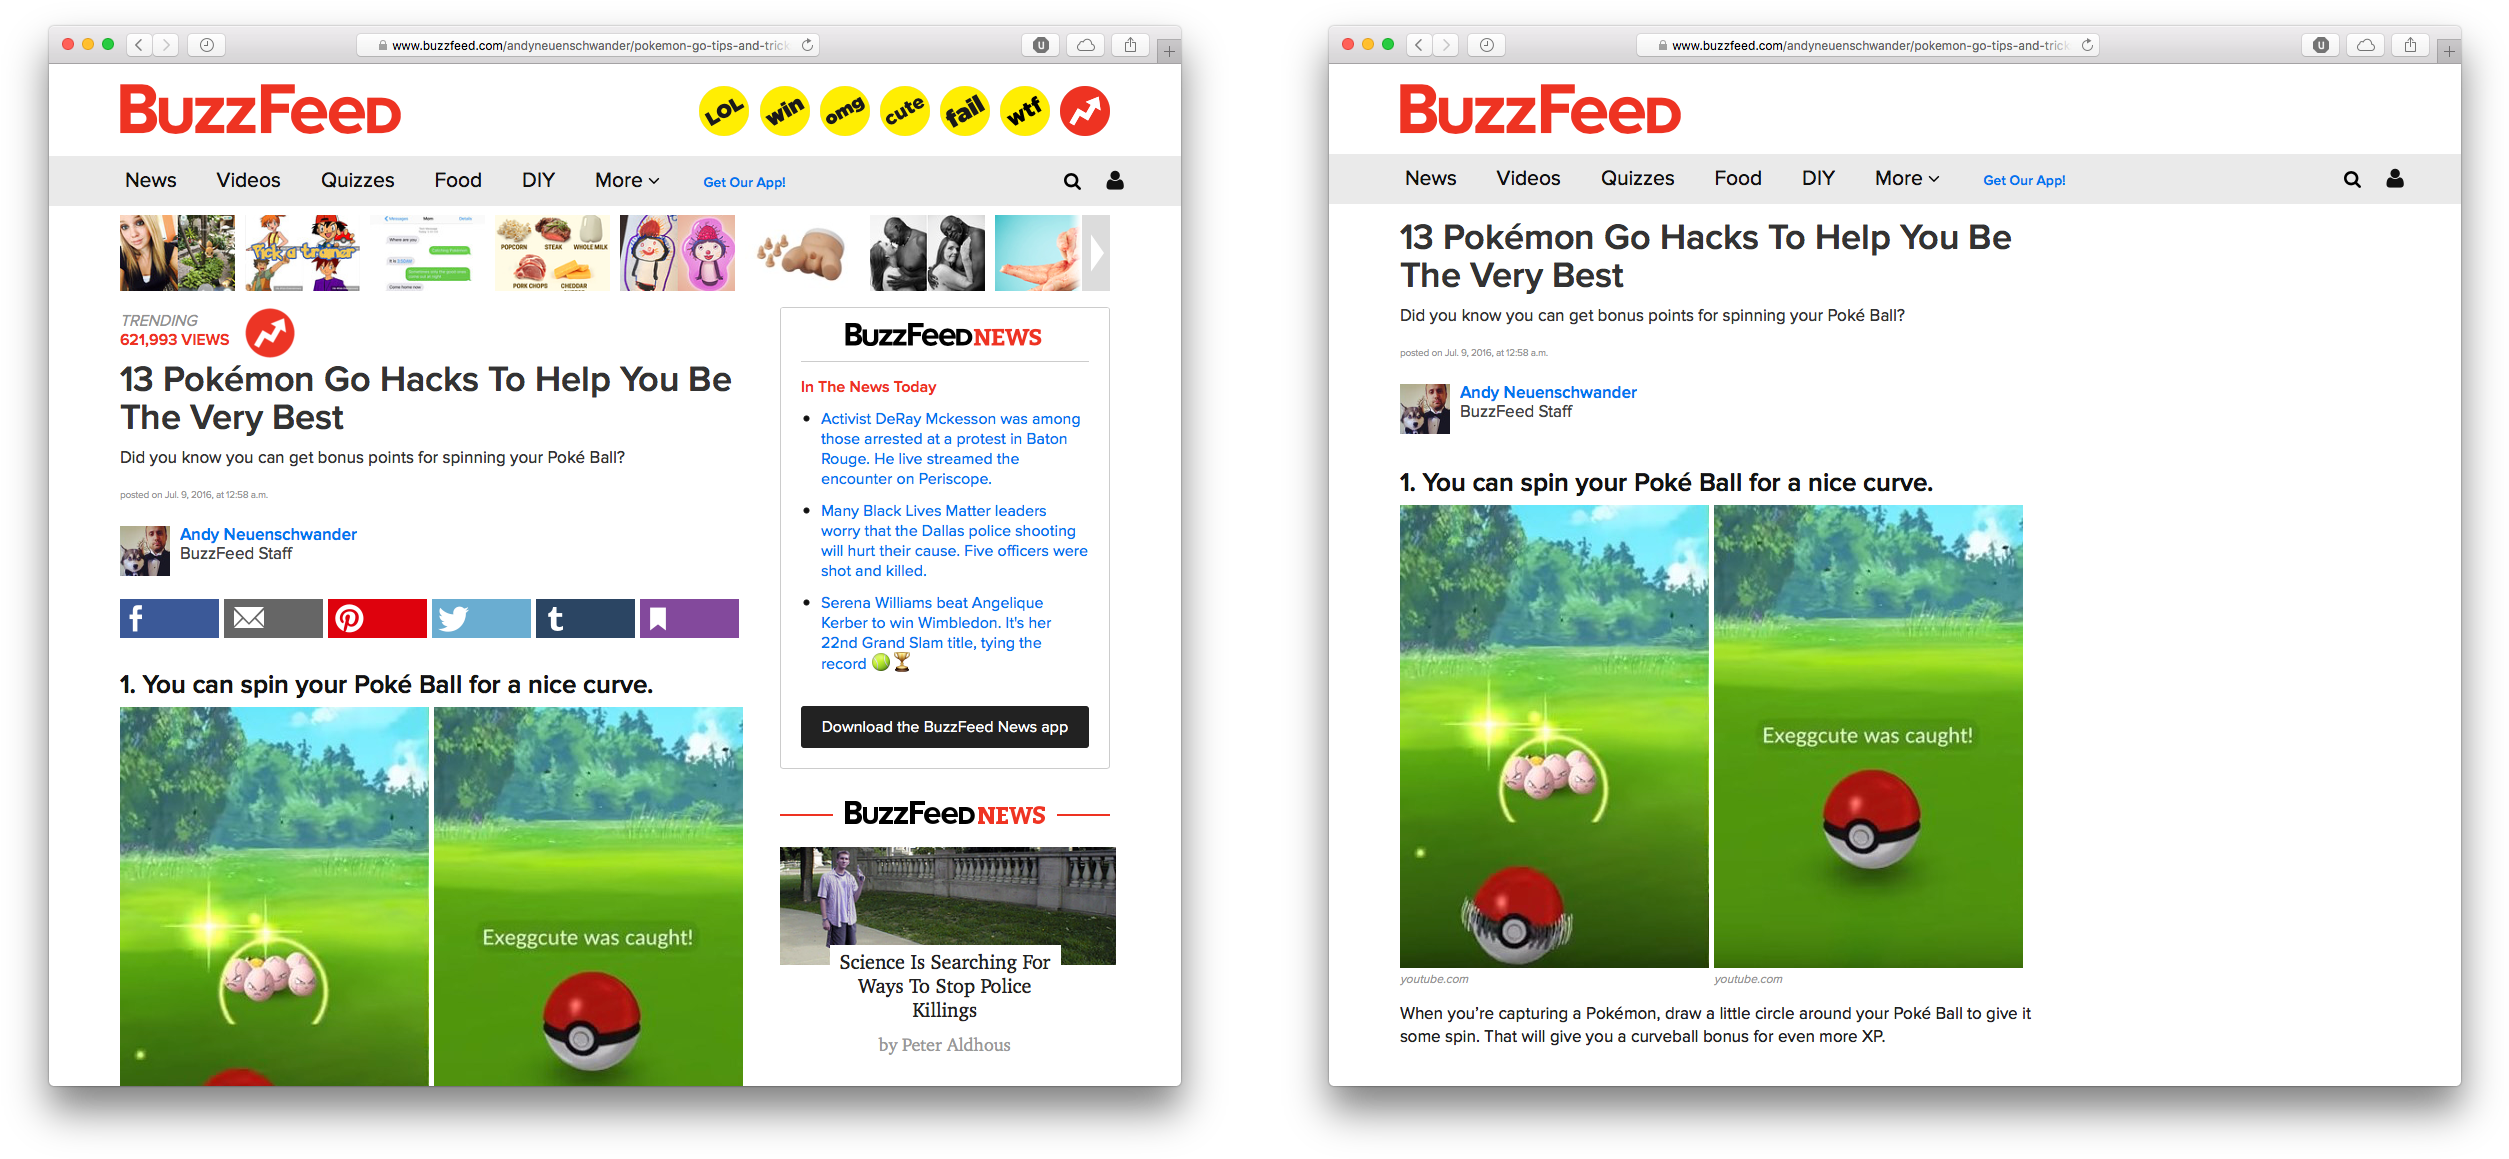Open the Quizzes menu item in left window

coord(357,180)
